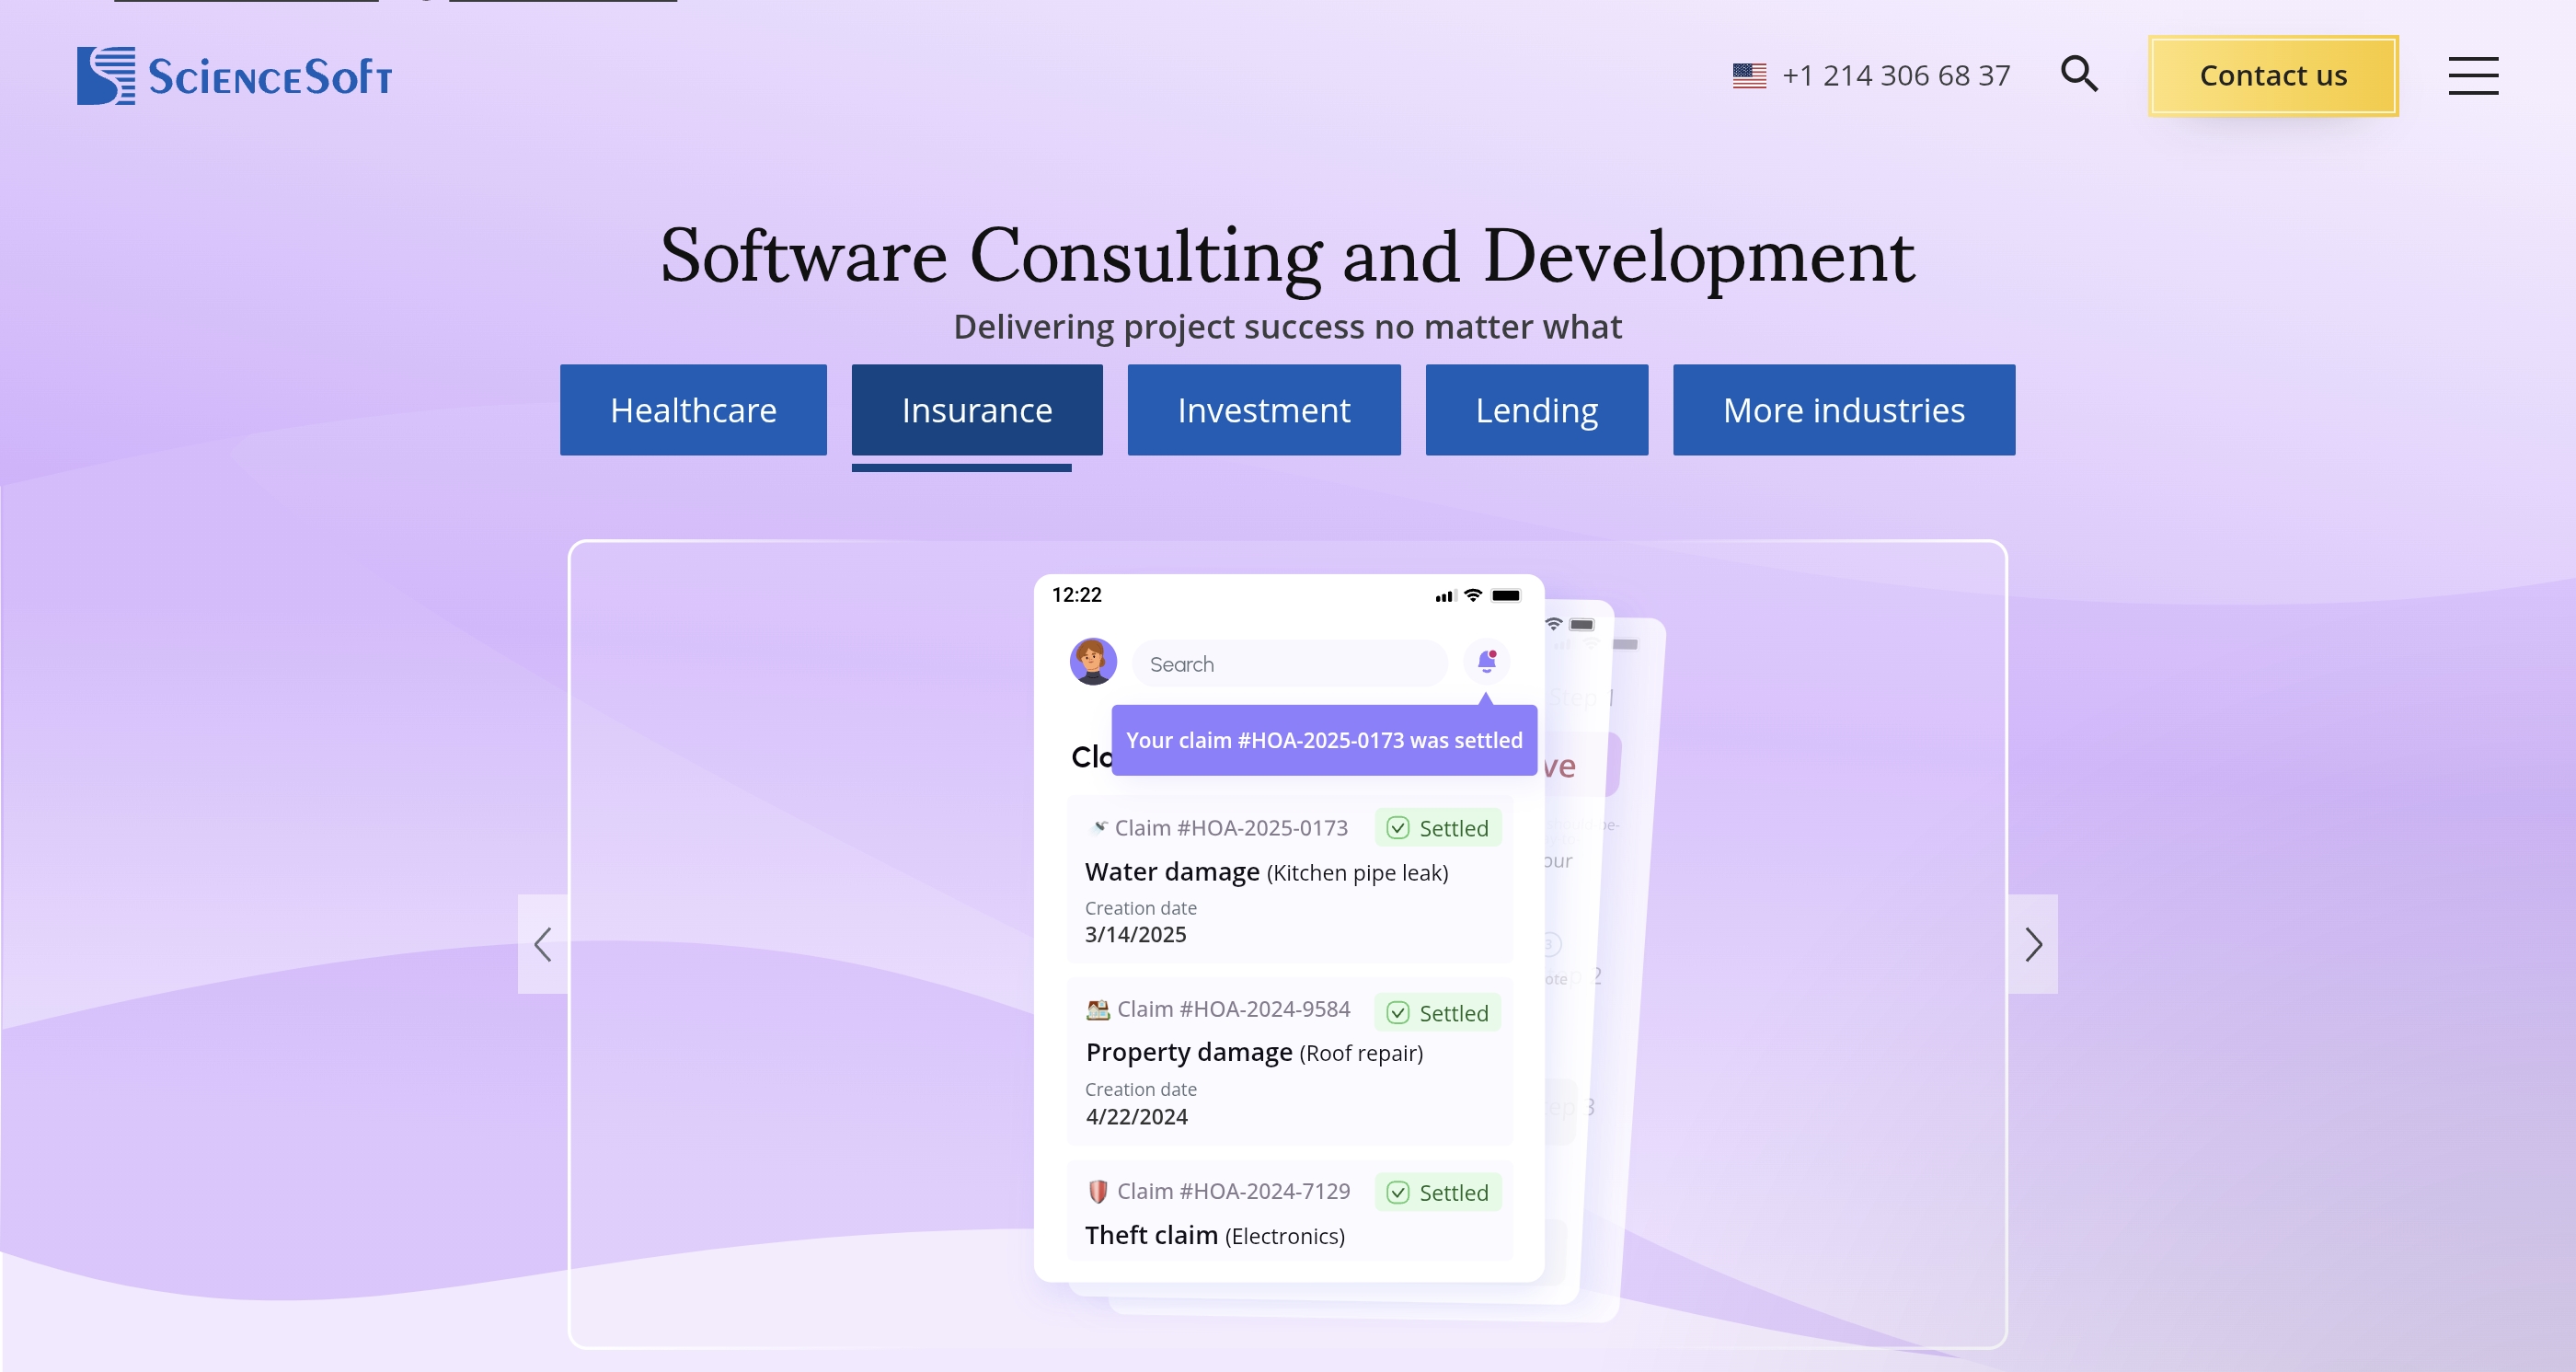Click 'Theft claim (Electronics)' title
The height and width of the screenshot is (1372, 2576).
pos(1215,1235)
